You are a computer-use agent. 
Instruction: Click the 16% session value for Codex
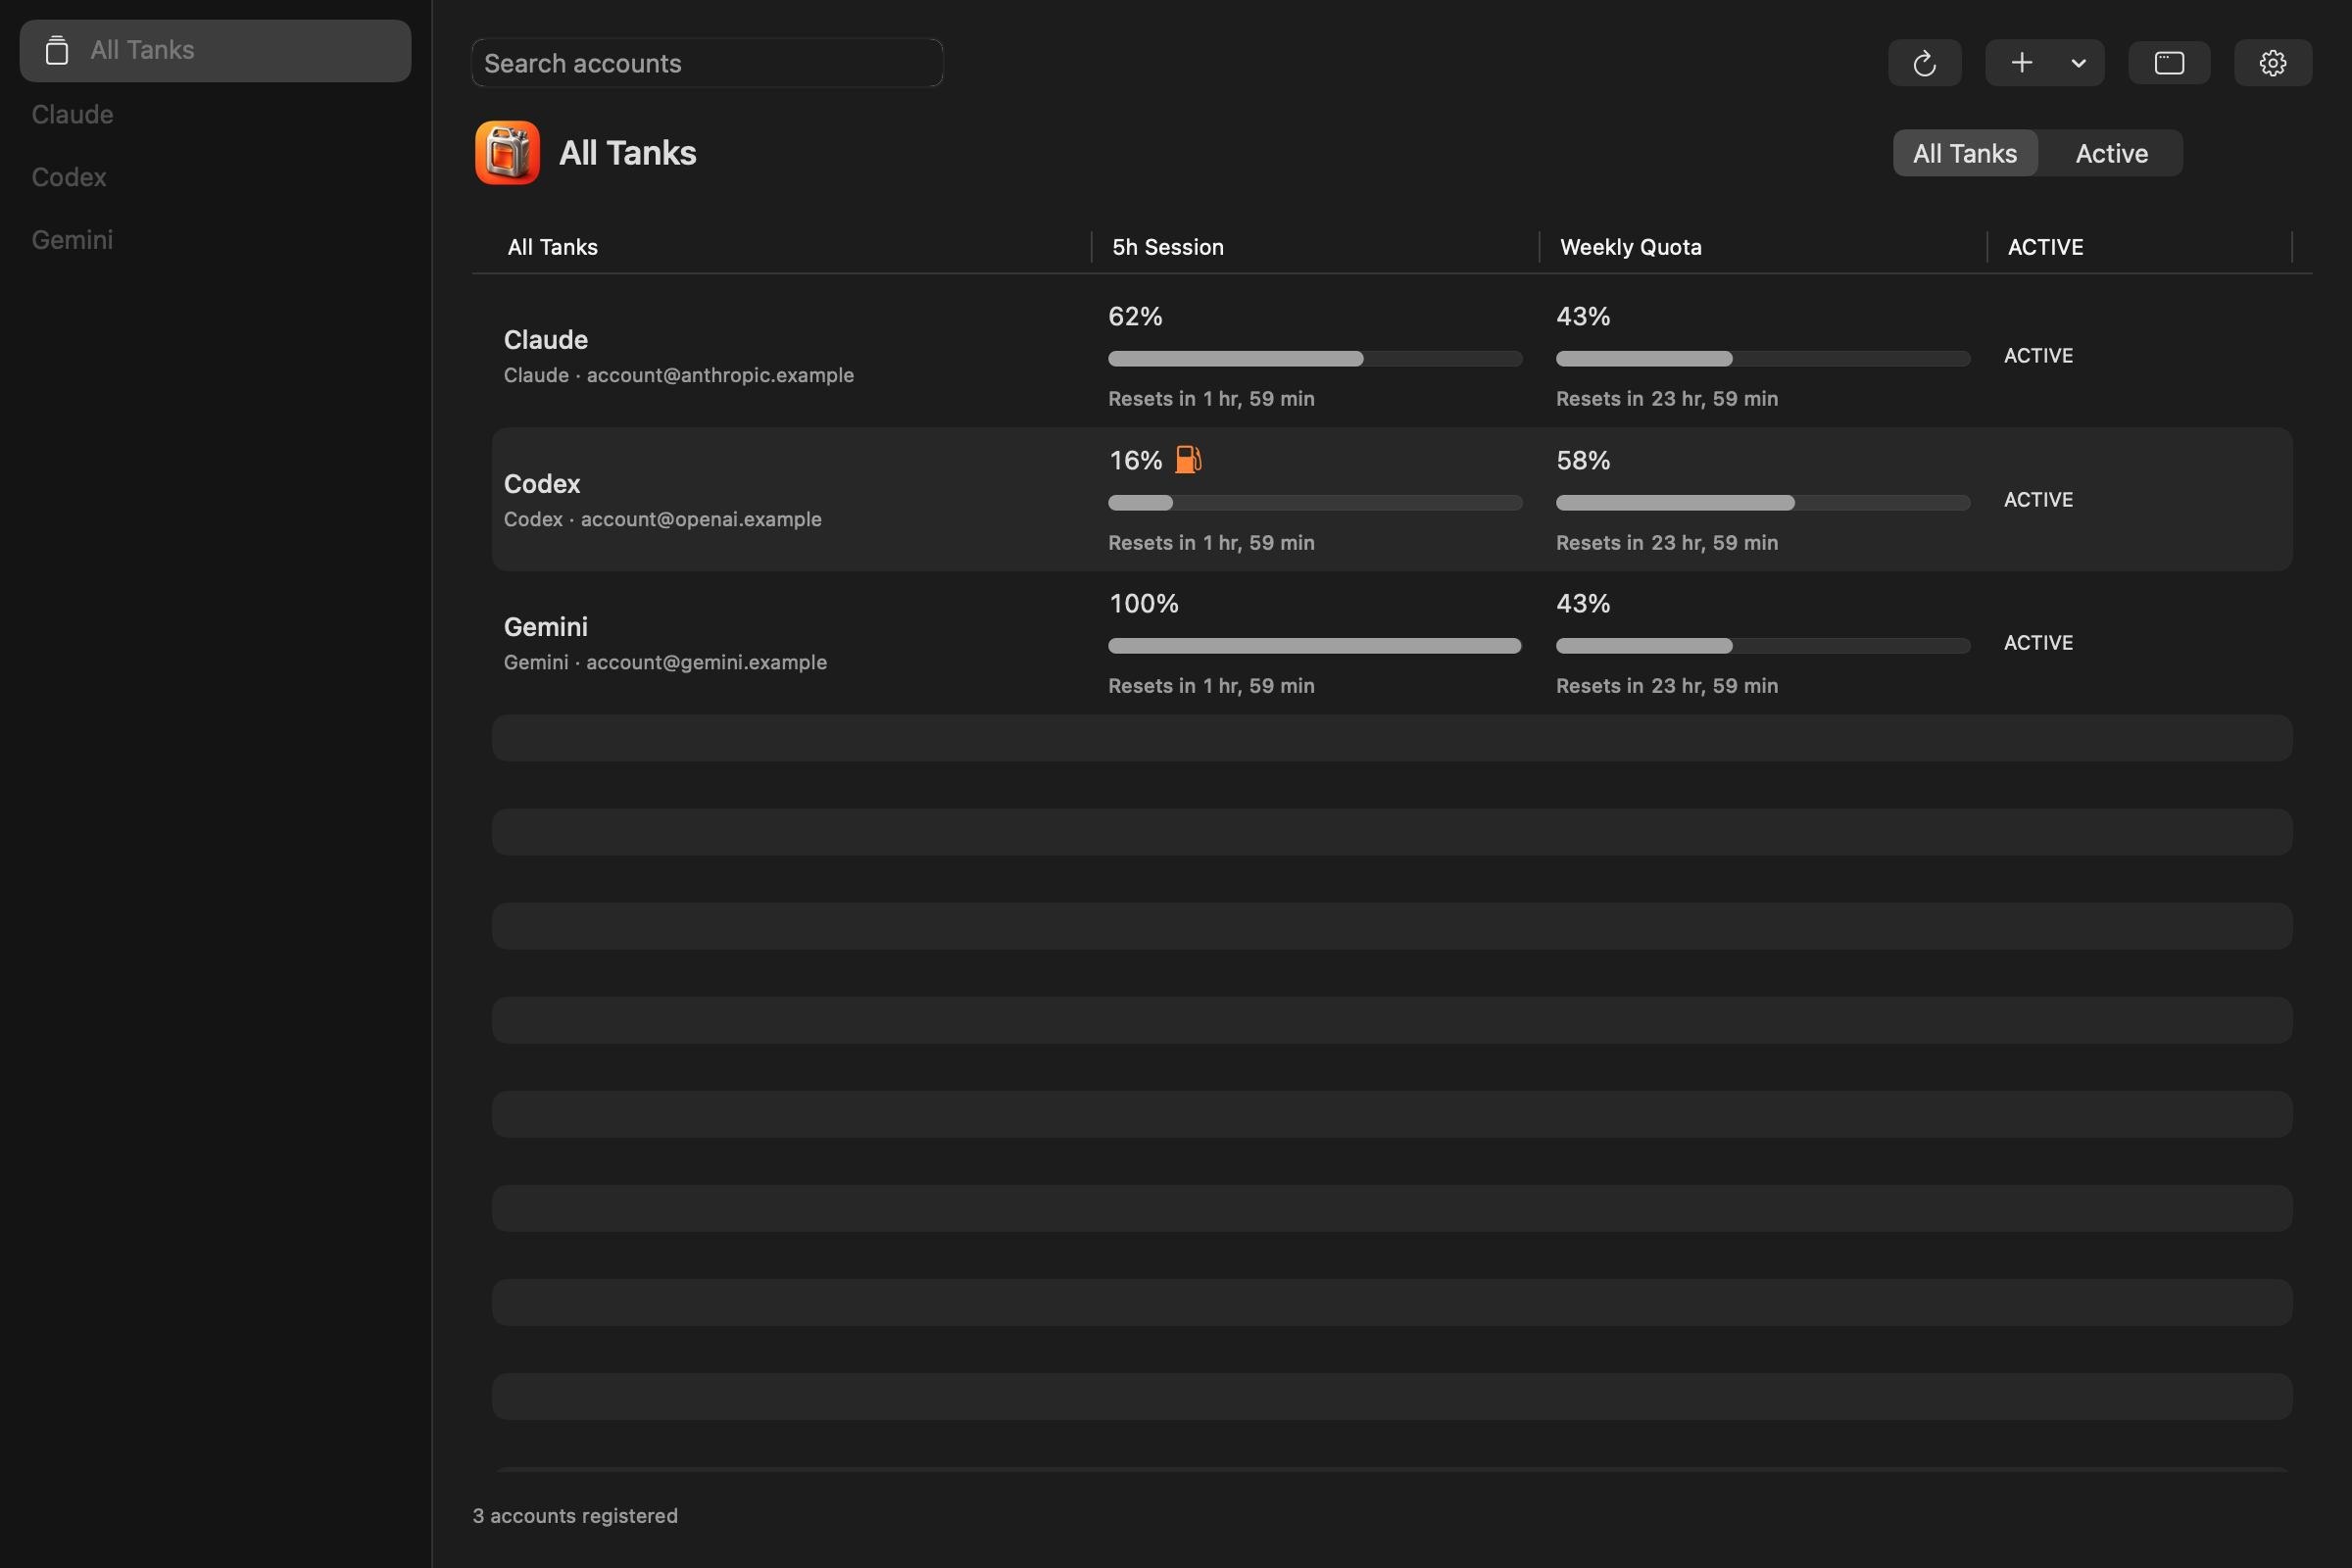[1135, 460]
